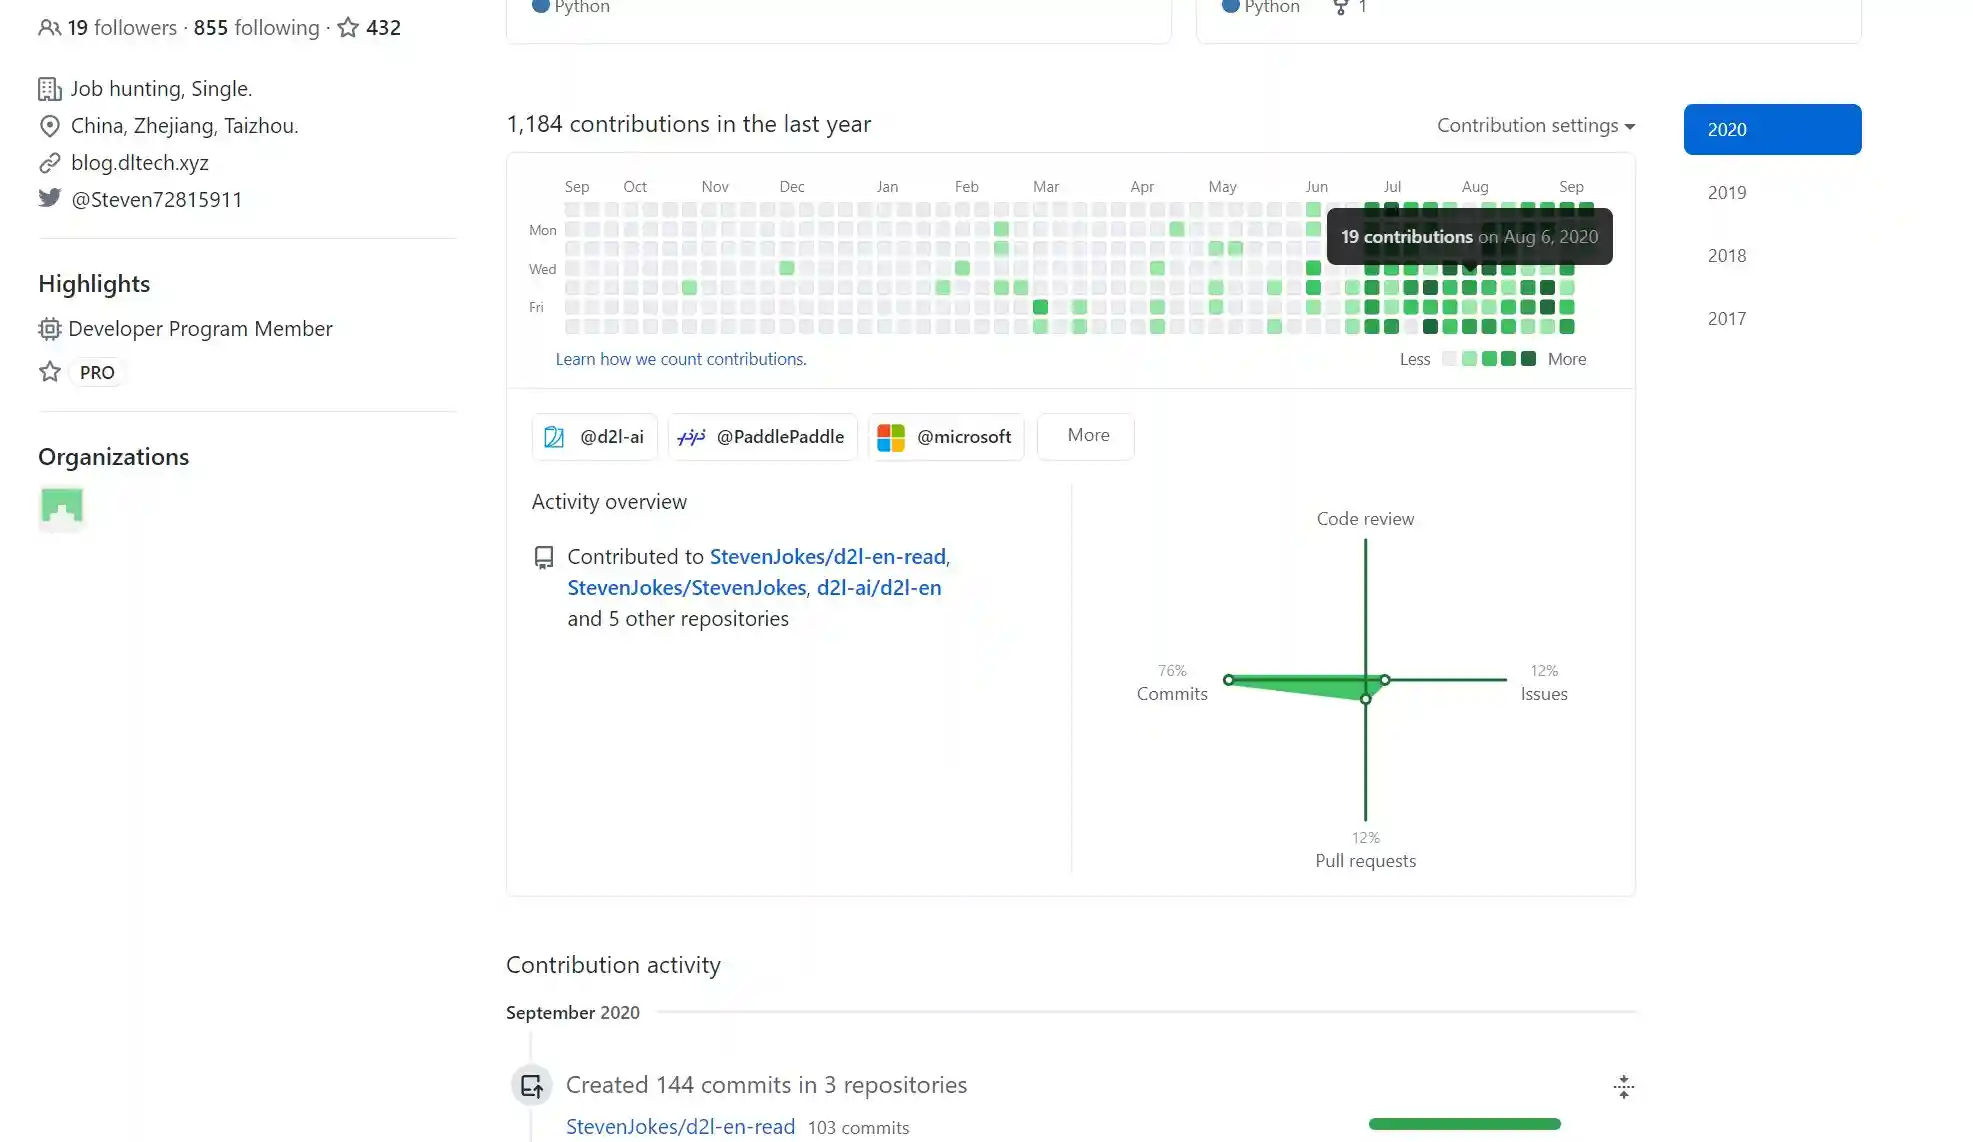Screen dimensions: 1973x1142
Task: Select the 2018 year filter
Action: coord(1726,256)
